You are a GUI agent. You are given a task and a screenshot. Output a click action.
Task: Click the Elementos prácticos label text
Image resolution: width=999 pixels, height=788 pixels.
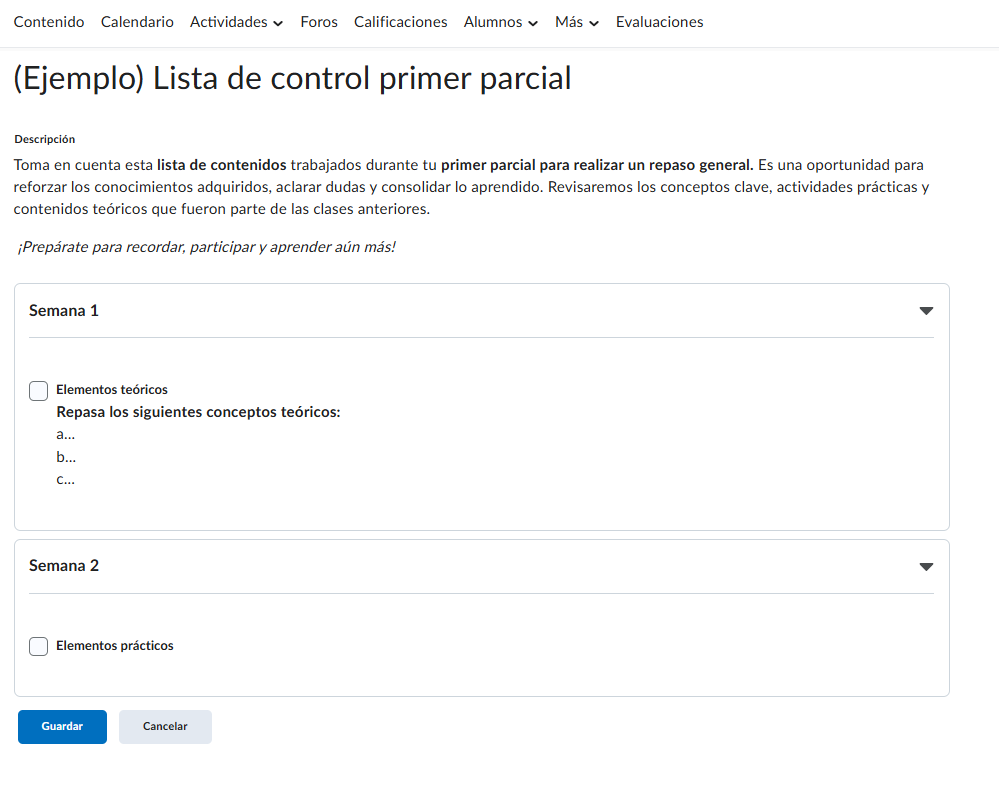pyautogui.click(x=115, y=646)
